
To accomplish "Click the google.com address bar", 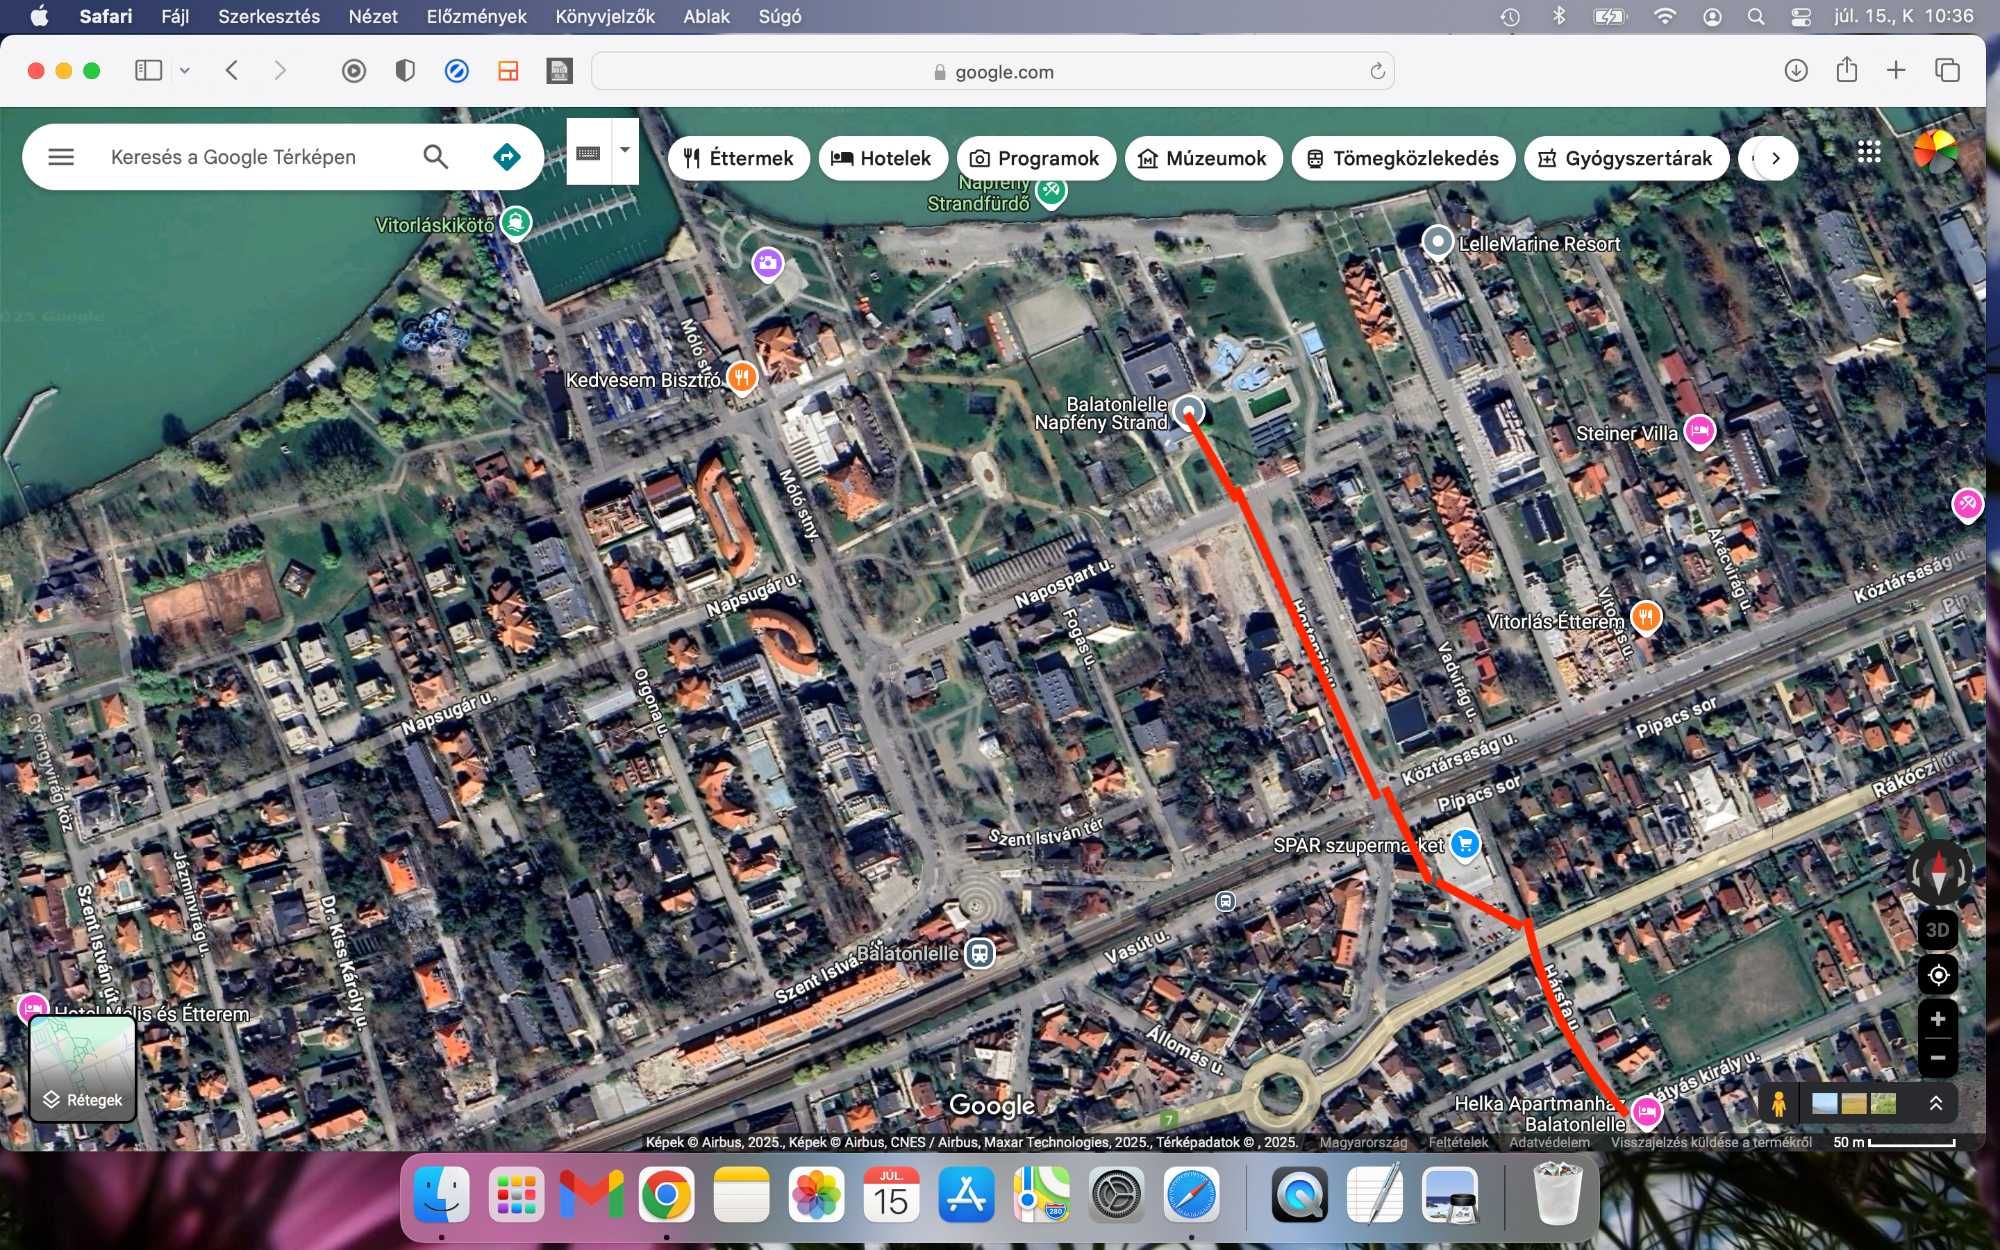I will coord(993,71).
